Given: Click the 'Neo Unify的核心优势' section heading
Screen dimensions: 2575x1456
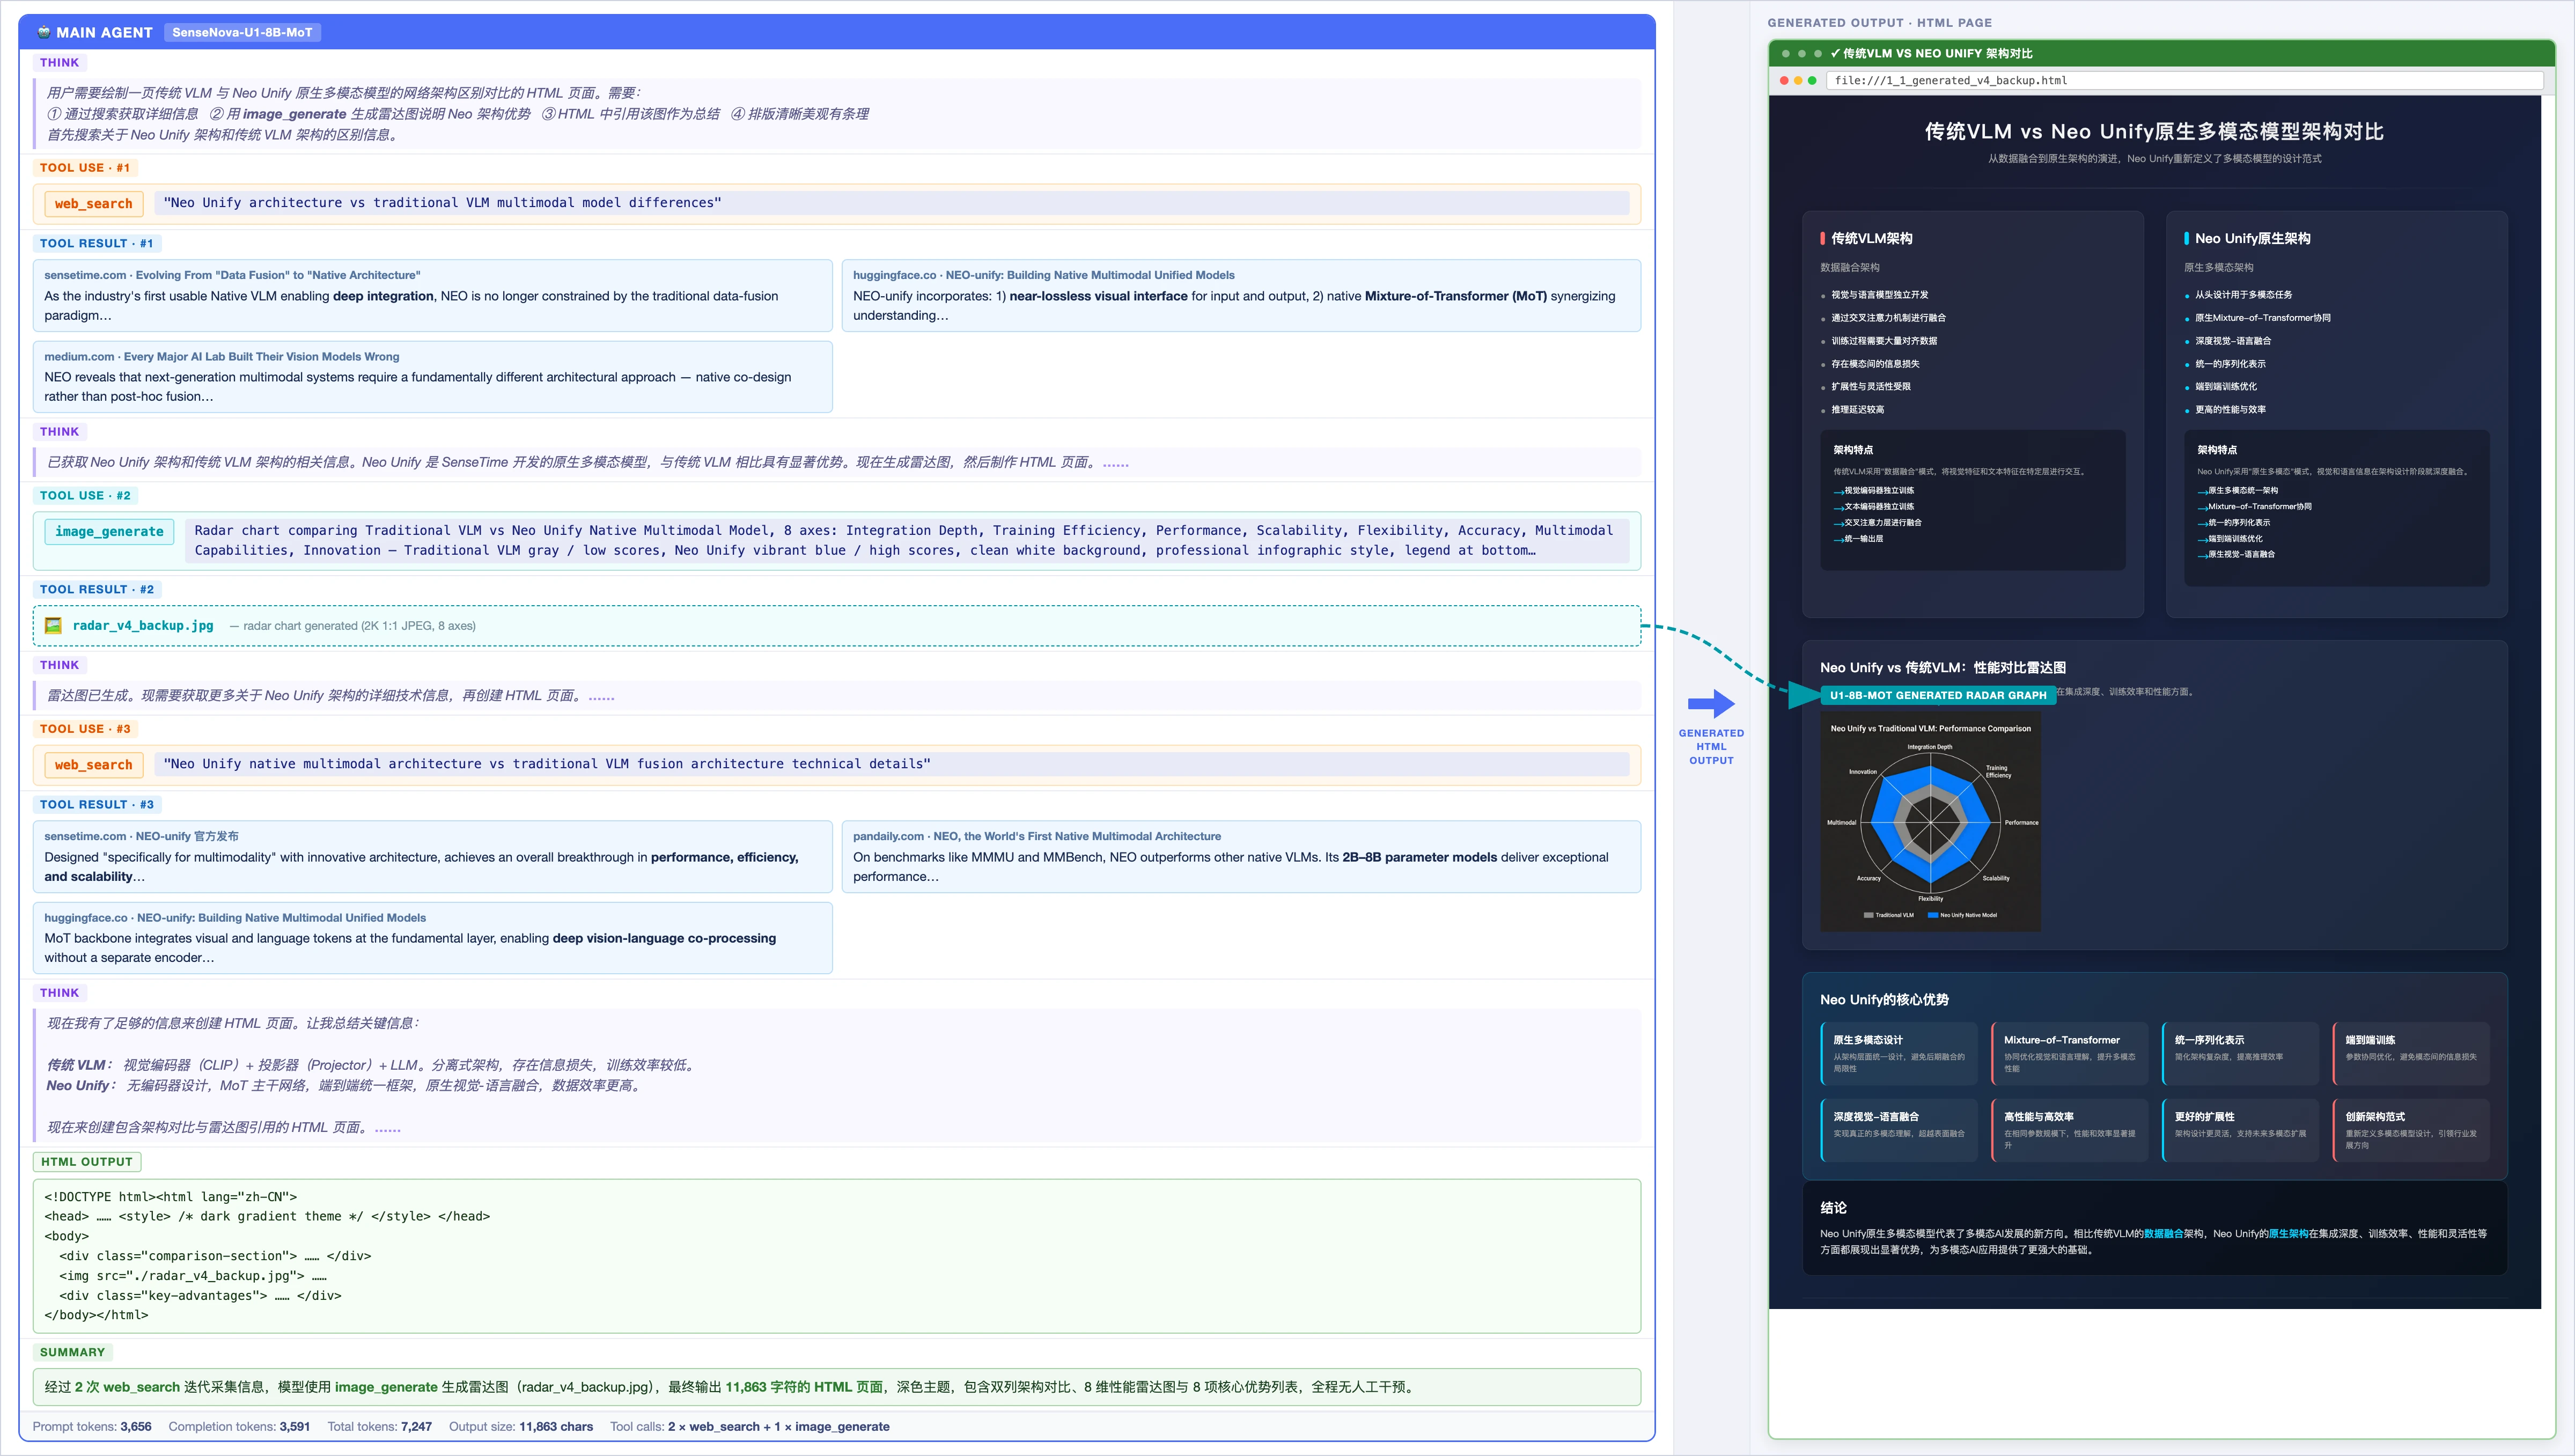Looking at the screenshot, I should (1884, 1000).
